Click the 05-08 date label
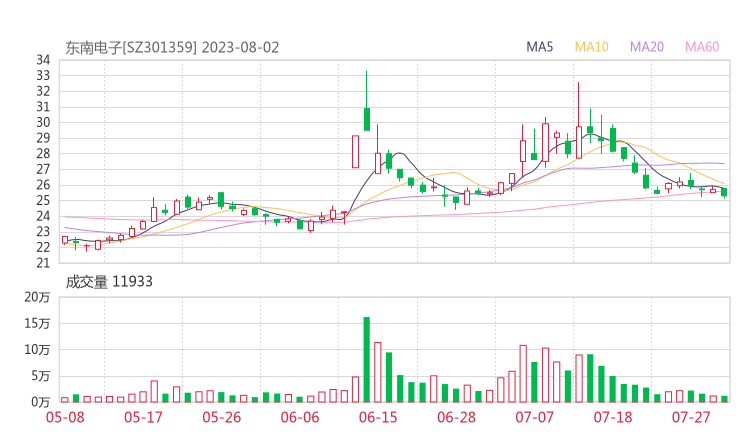 tap(65, 417)
